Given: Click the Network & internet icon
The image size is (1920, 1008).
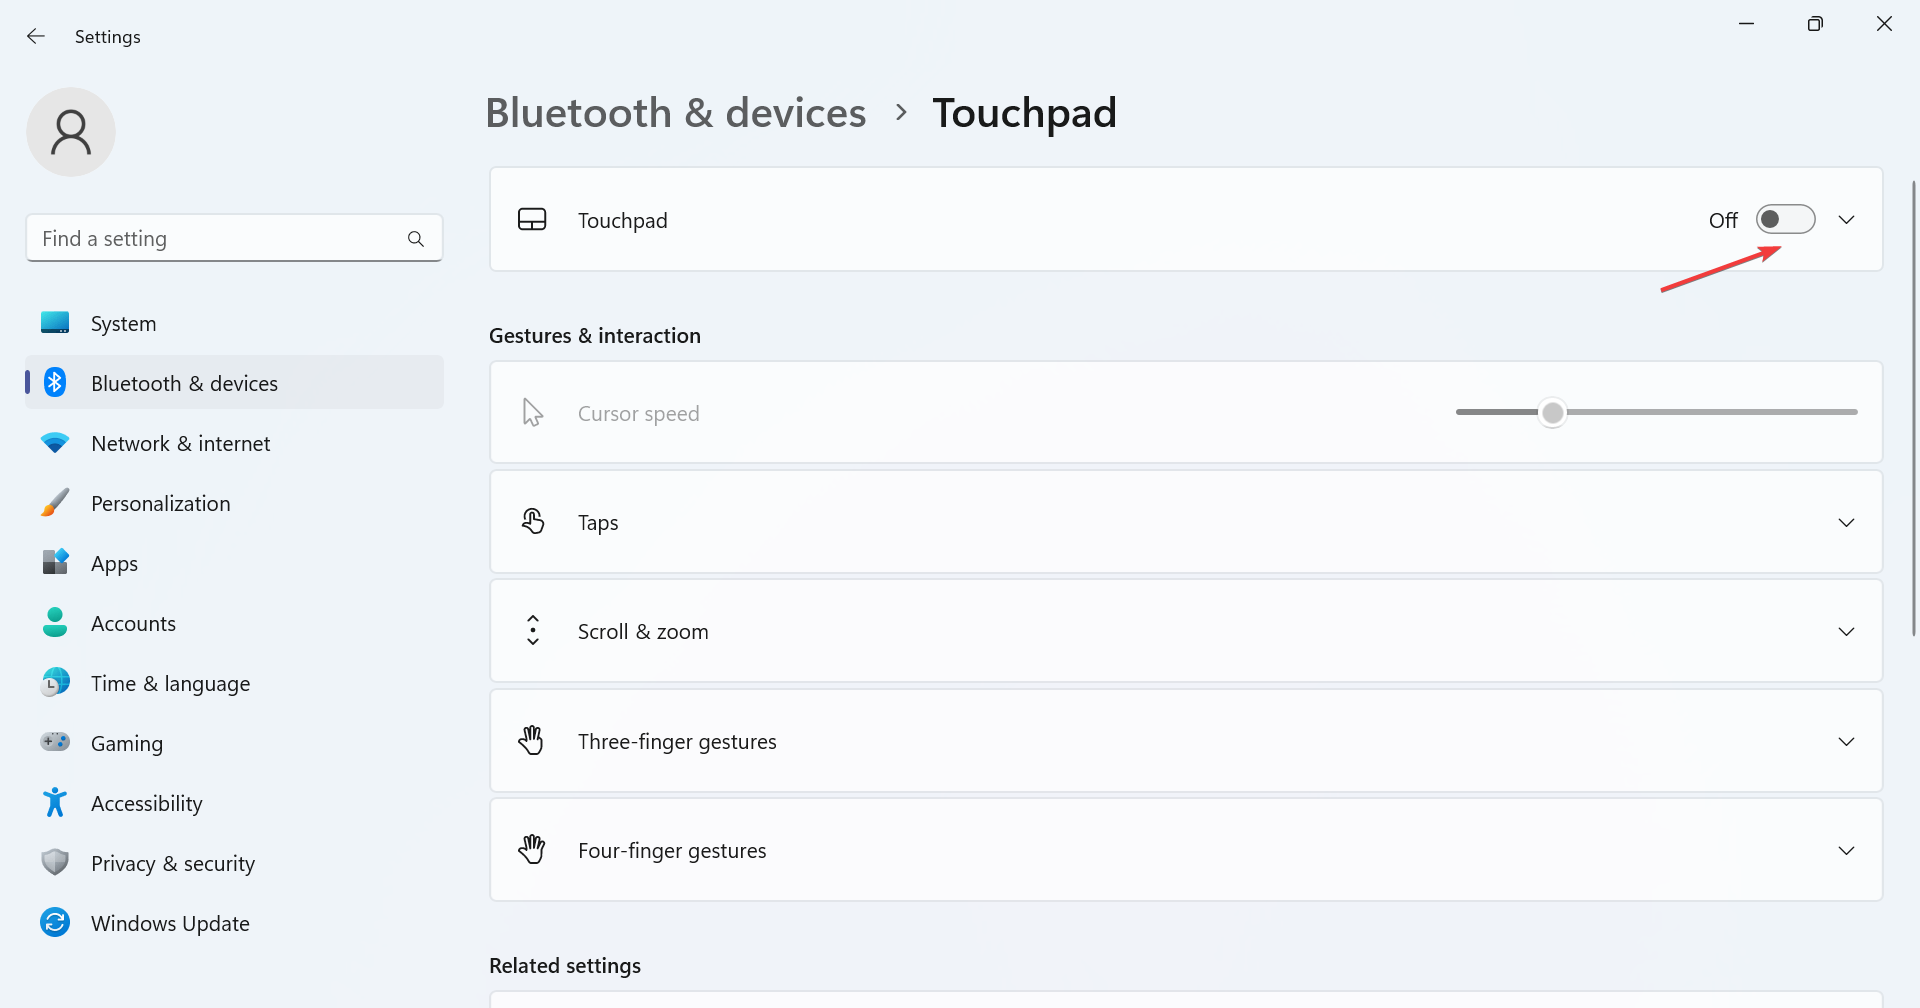Looking at the screenshot, I should tap(55, 442).
